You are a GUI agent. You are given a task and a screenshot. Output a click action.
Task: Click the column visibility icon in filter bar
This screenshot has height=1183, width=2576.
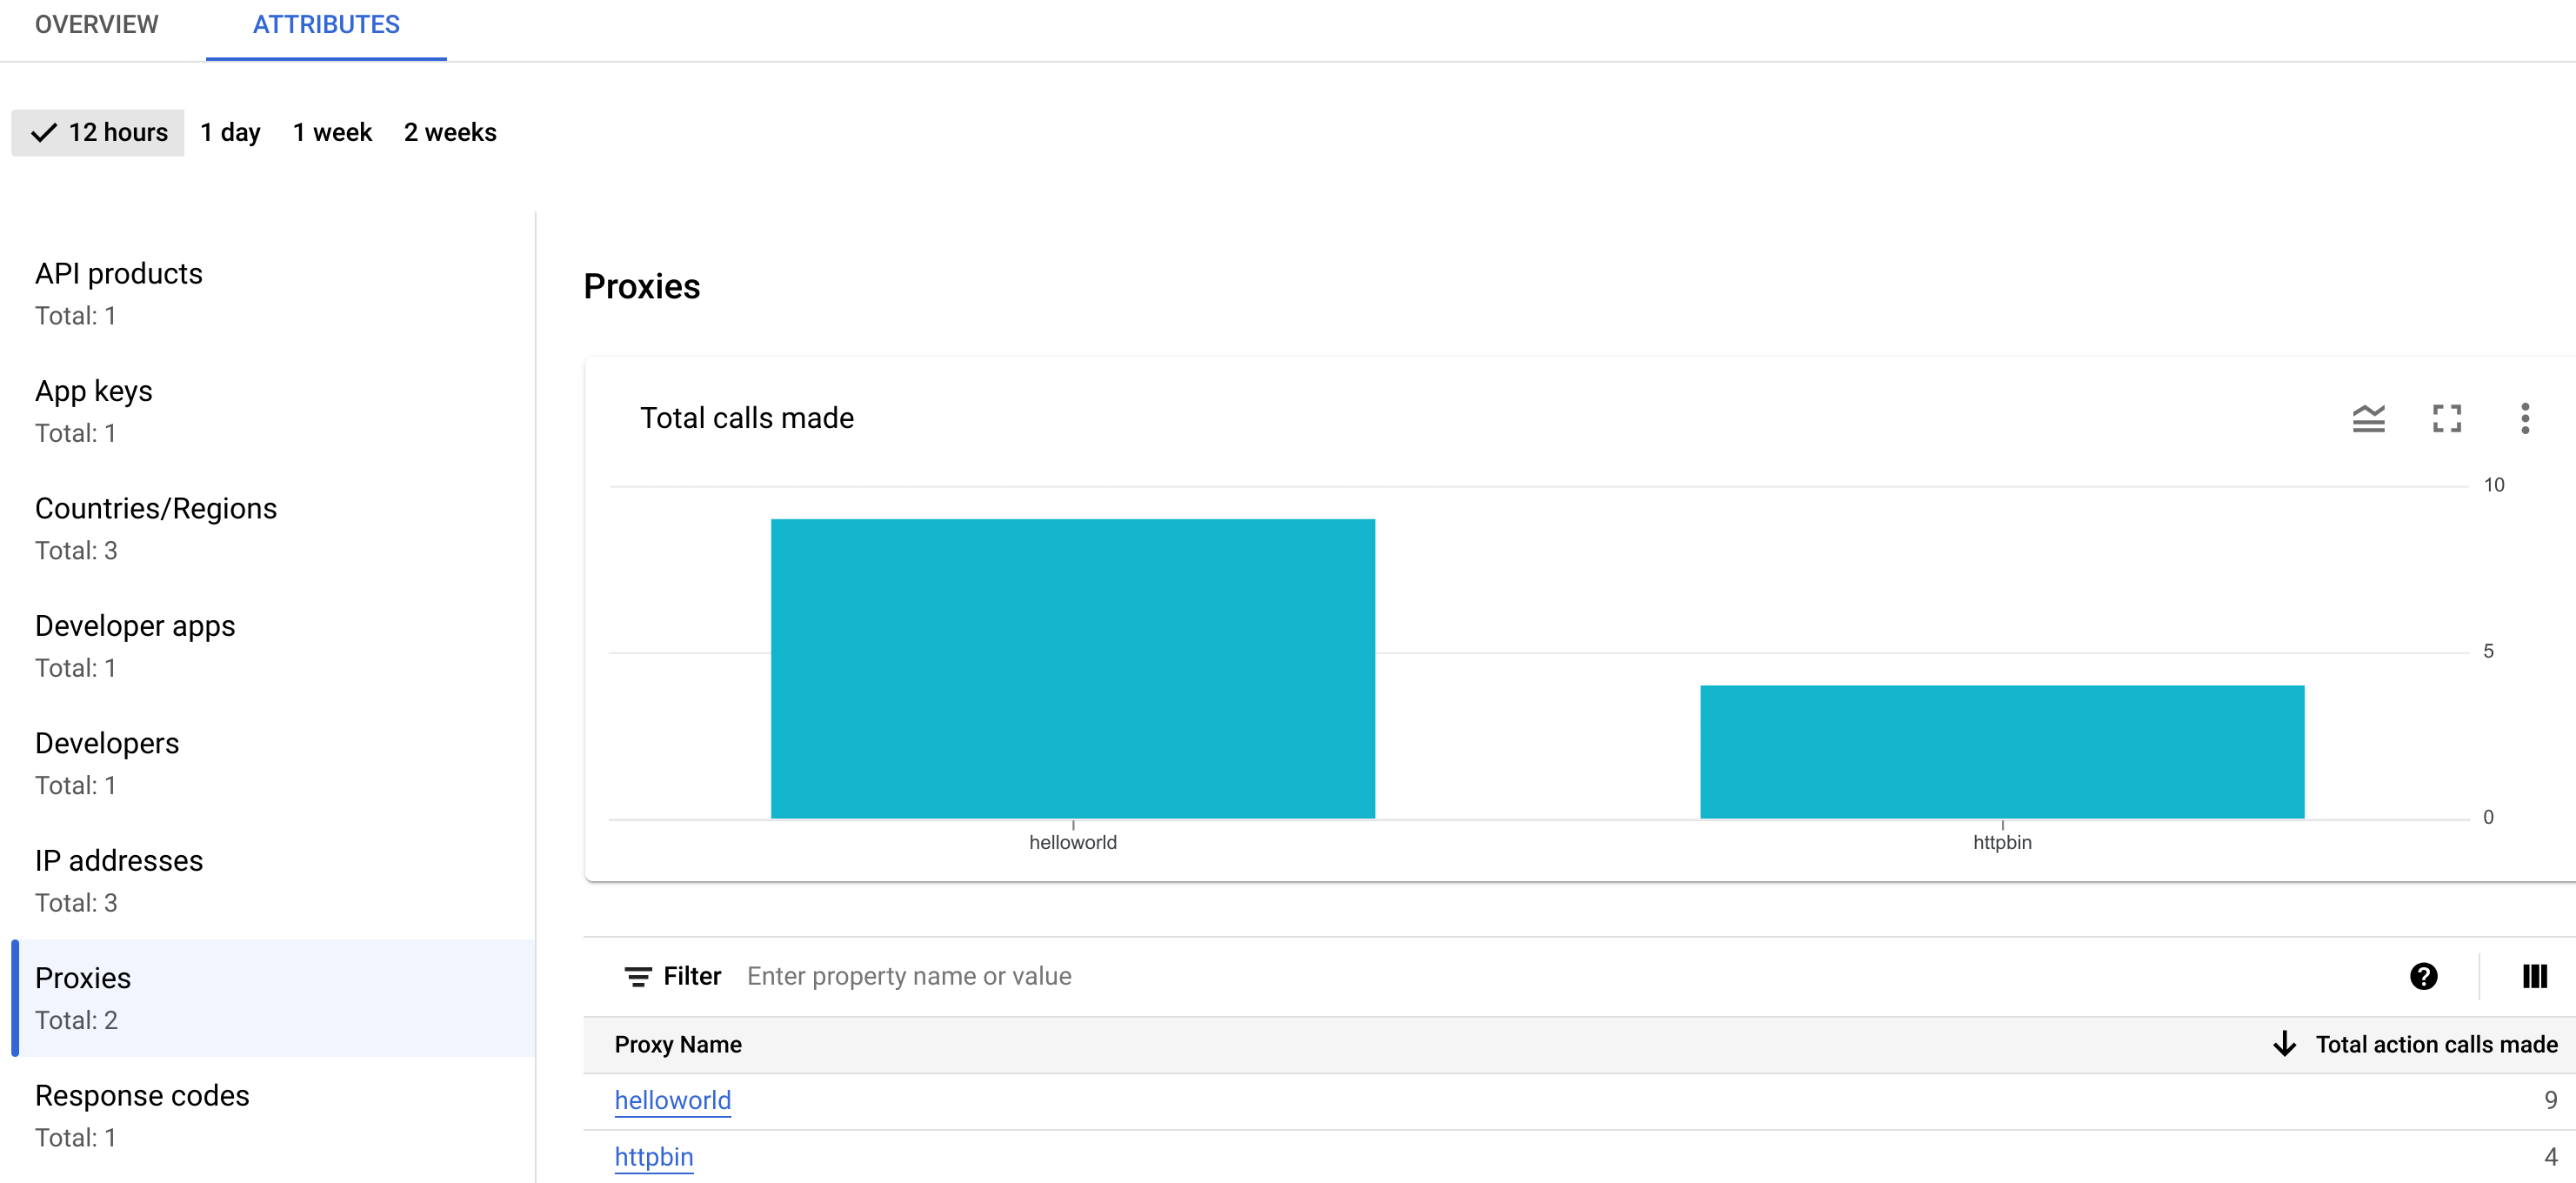2535,974
